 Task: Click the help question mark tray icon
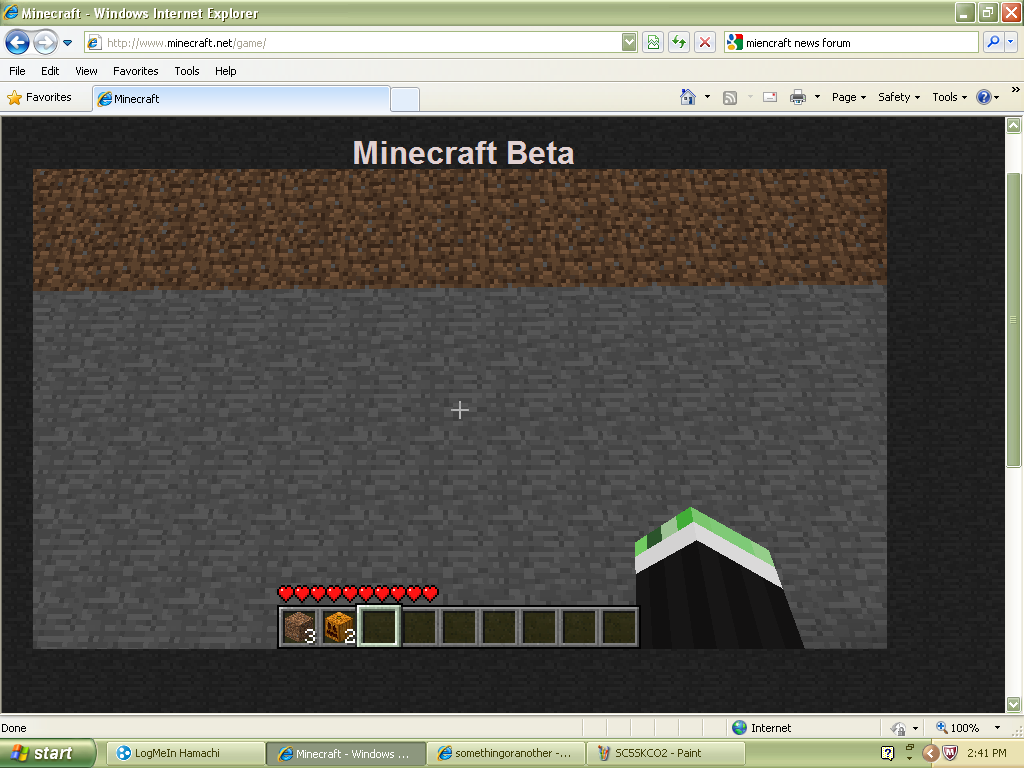coord(887,753)
